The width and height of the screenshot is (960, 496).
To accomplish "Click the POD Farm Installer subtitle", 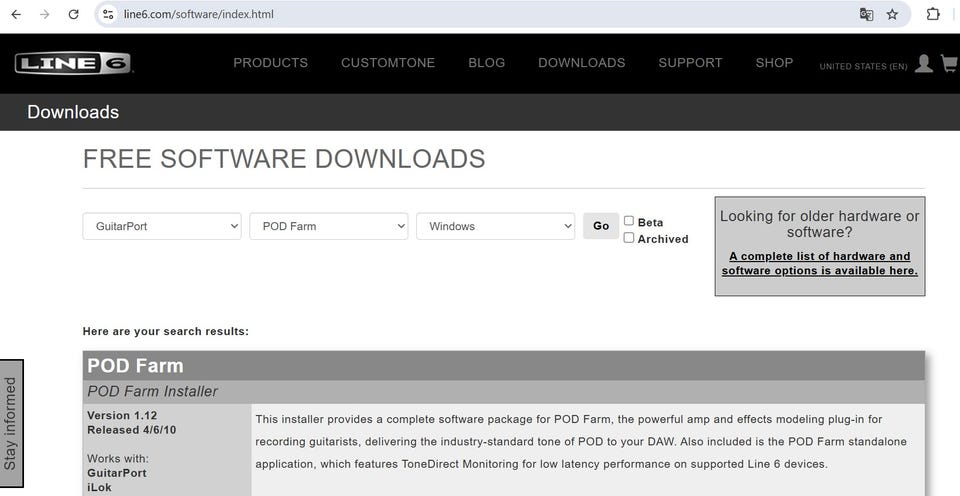I will pyautogui.click(x=152, y=391).
